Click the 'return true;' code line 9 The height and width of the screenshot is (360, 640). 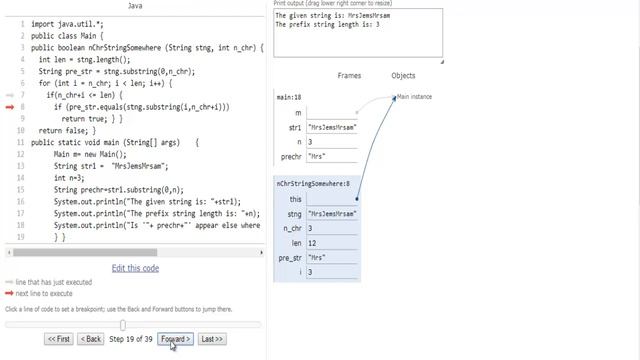click(x=92, y=119)
